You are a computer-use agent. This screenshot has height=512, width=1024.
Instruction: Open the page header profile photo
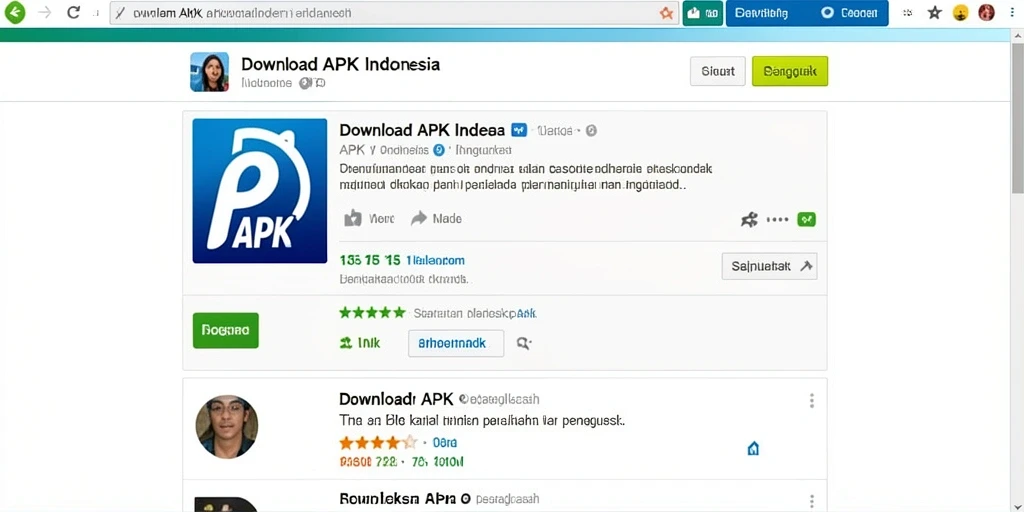coord(209,72)
